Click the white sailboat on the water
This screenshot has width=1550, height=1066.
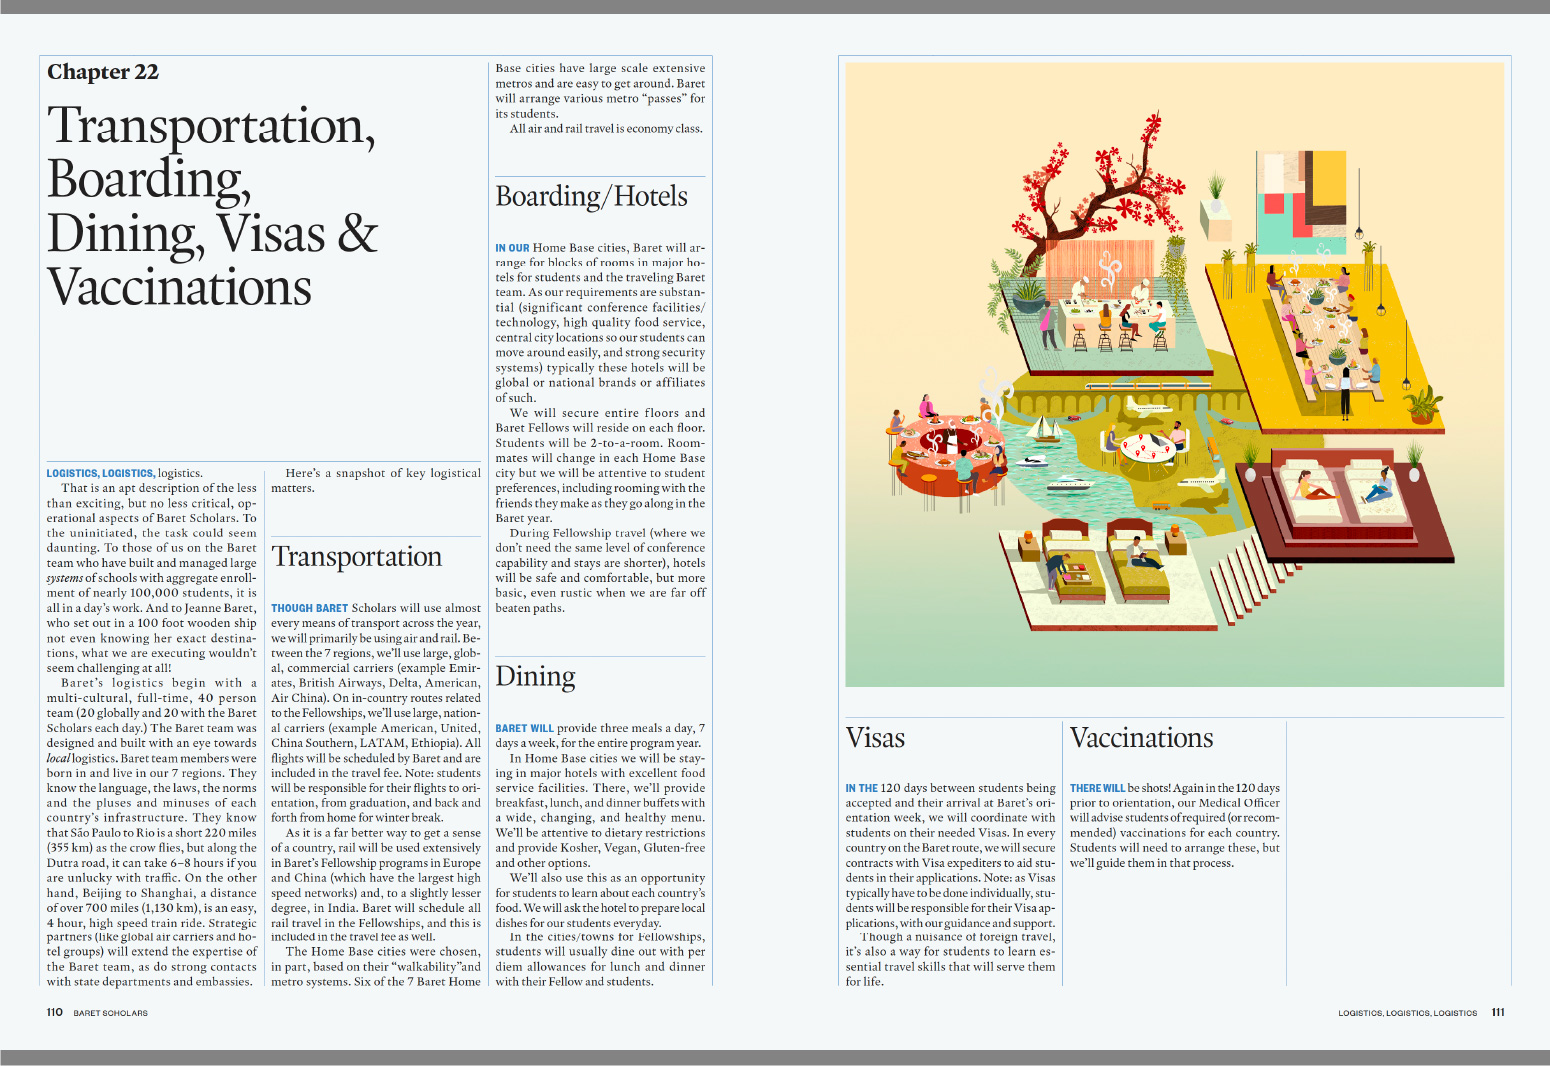click(x=1045, y=430)
